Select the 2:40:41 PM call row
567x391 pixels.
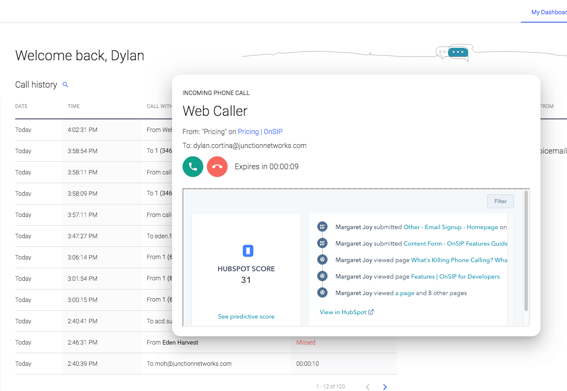pos(93,321)
